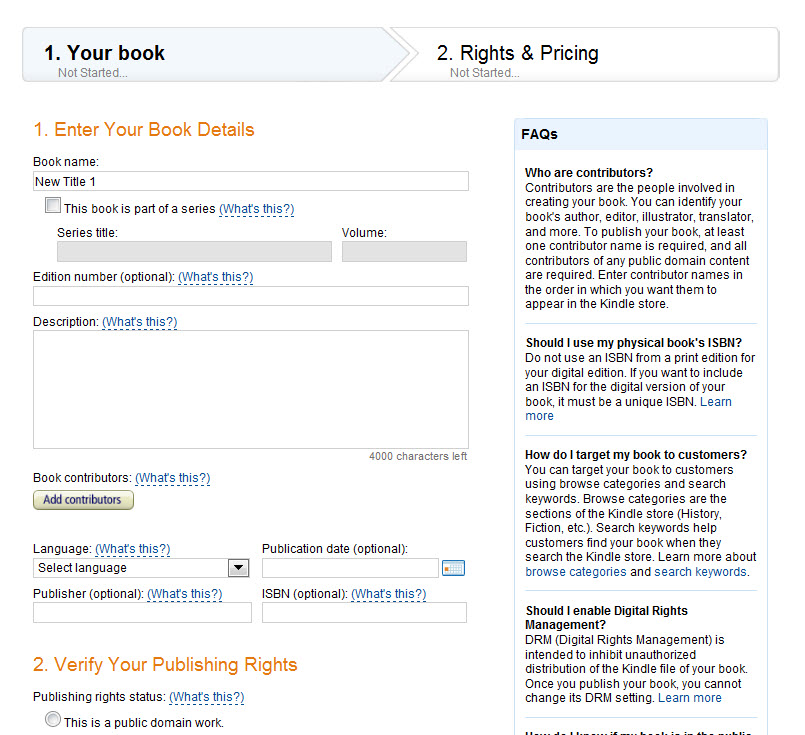The image size is (805, 735).
Task: Select 'This is a public domain work' radio
Action: 53,719
